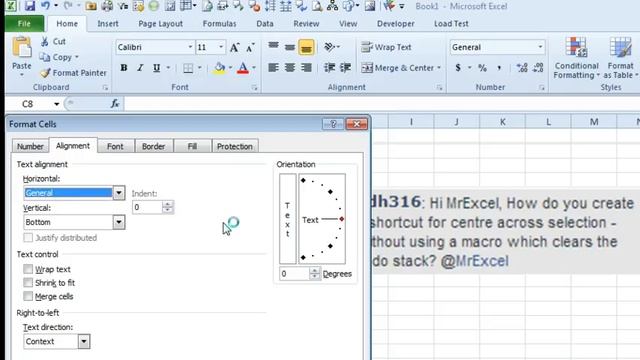Open the Alignment group dialog launcher
The width and height of the screenshot is (640, 360).
point(439,87)
